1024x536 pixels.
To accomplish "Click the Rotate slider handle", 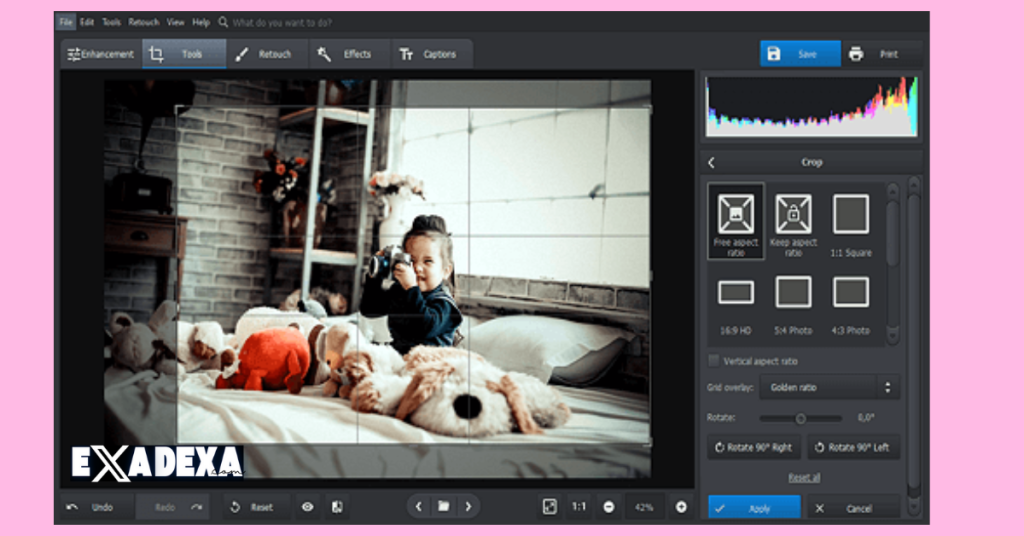I will coord(801,418).
